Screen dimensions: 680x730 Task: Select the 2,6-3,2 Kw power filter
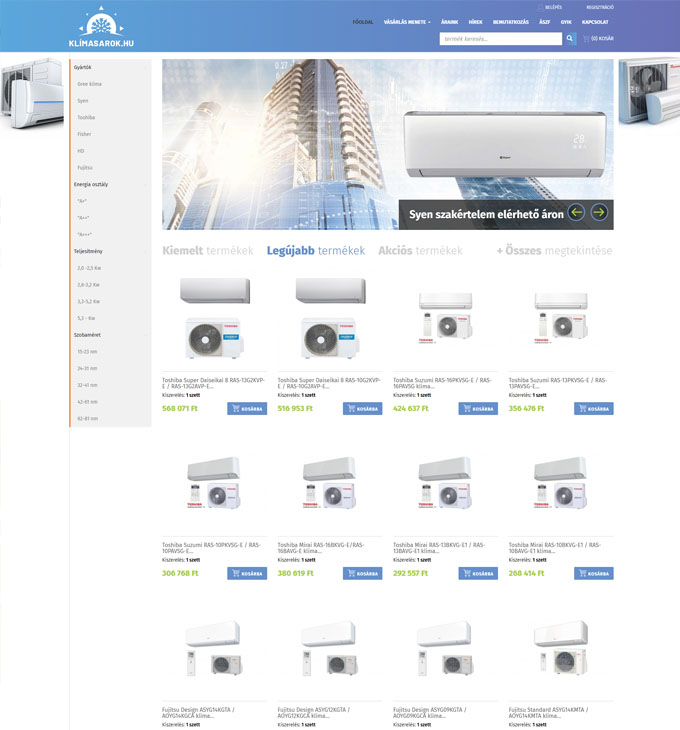tap(88, 285)
